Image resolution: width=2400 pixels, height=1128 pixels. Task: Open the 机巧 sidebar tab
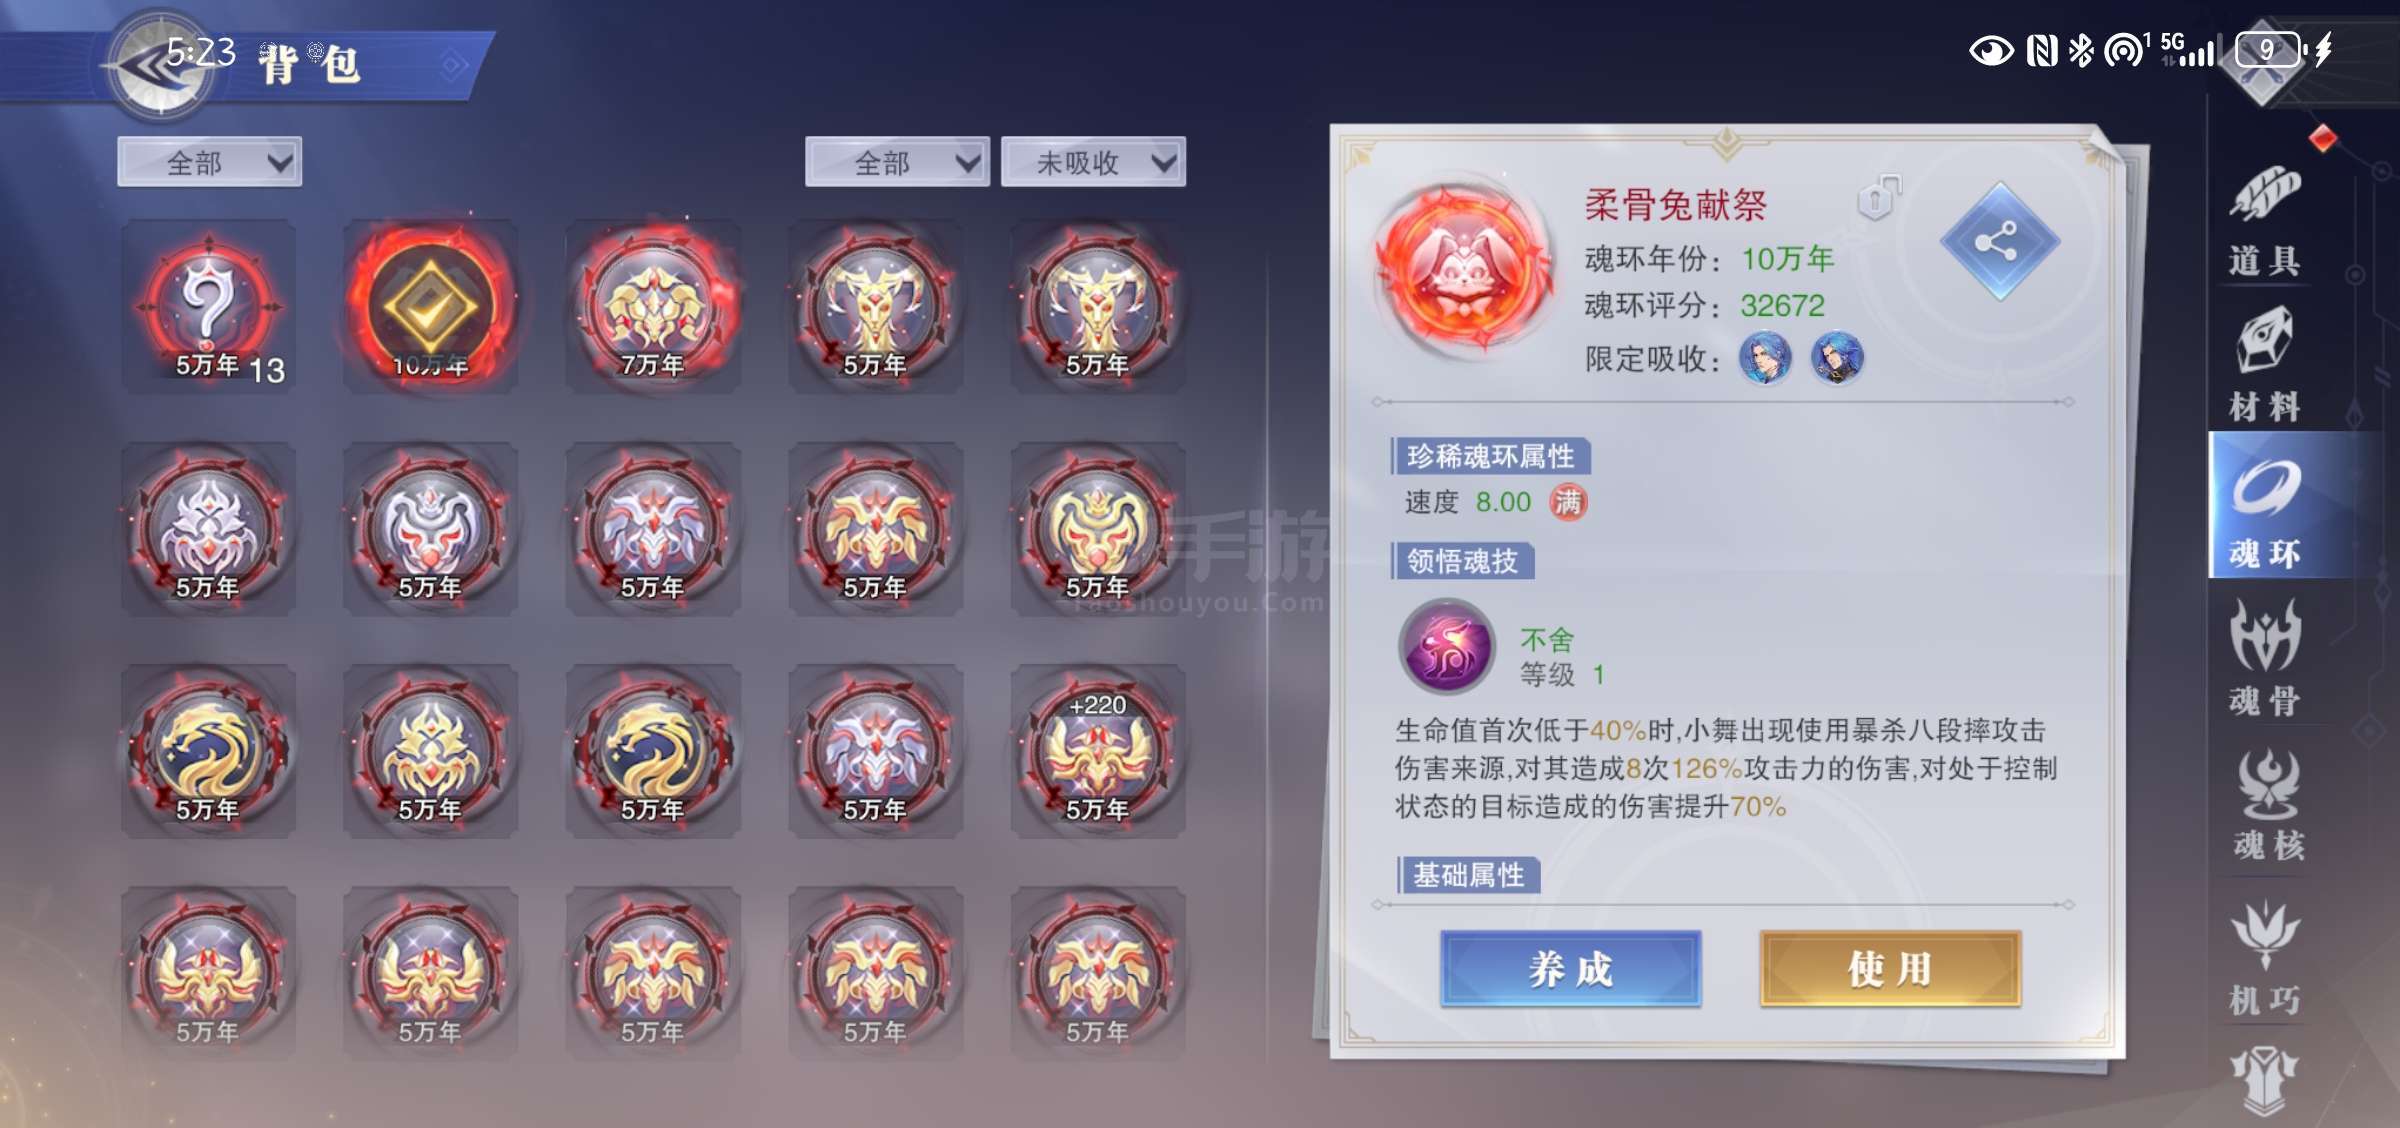(2265, 957)
